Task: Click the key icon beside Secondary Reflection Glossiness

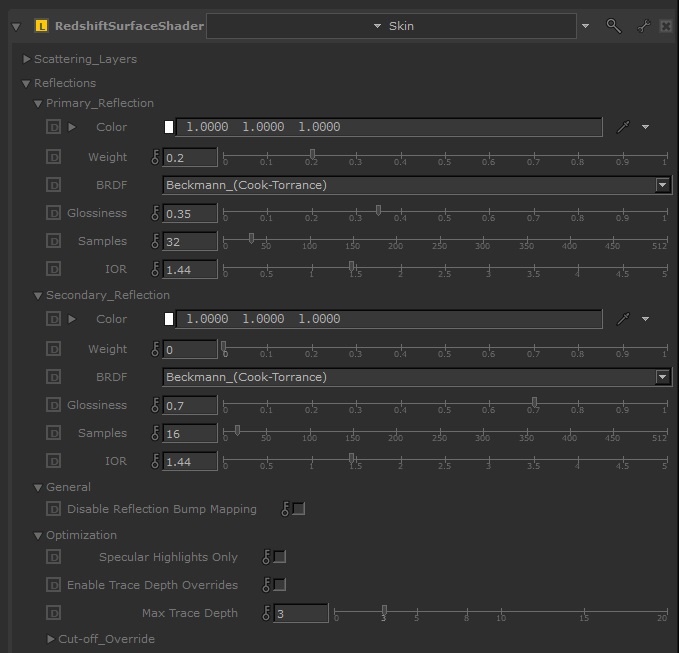Action: click(x=155, y=405)
